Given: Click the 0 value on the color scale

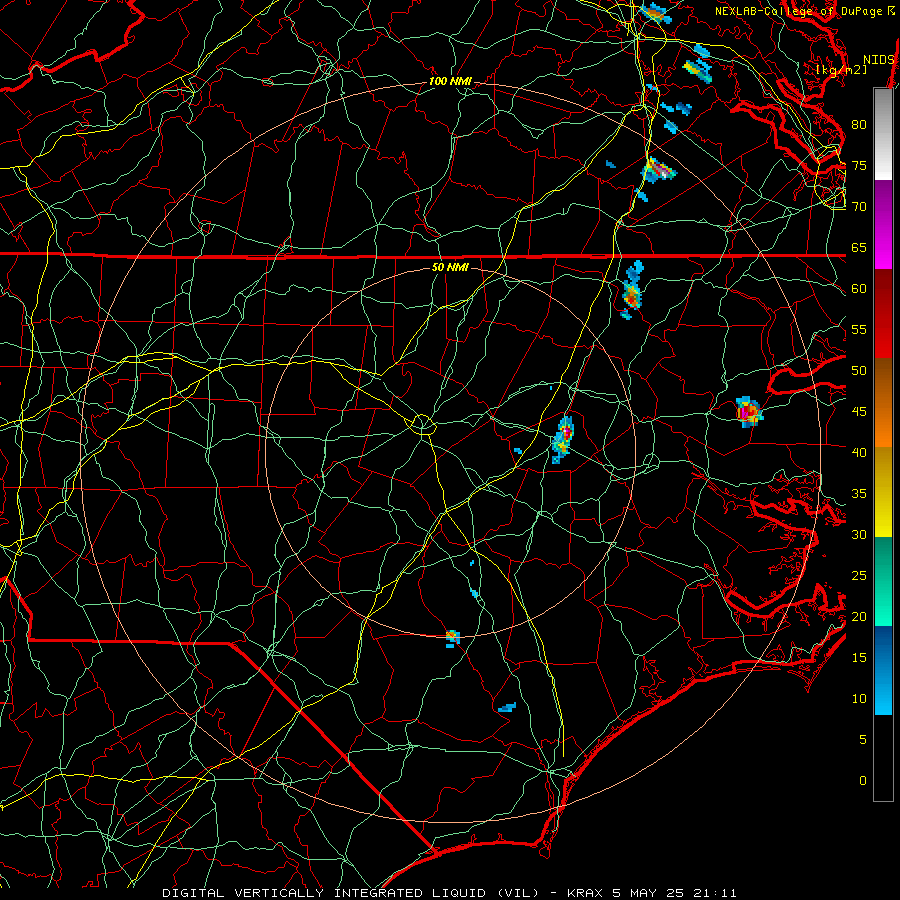Looking at the screenshot, I should pyautogui.click(x=863, y=781).
